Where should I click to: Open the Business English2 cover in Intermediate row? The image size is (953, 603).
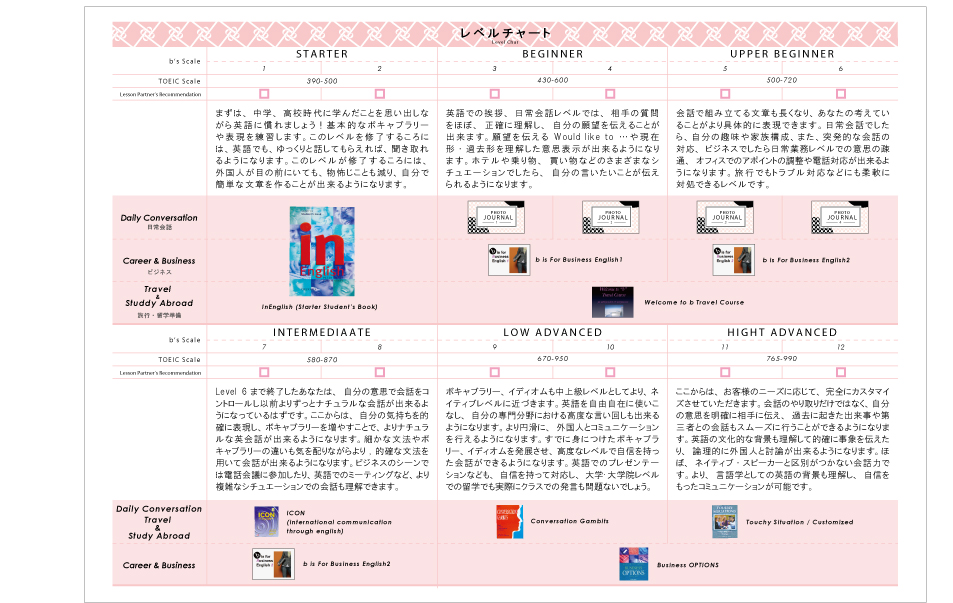coord(274,563)
